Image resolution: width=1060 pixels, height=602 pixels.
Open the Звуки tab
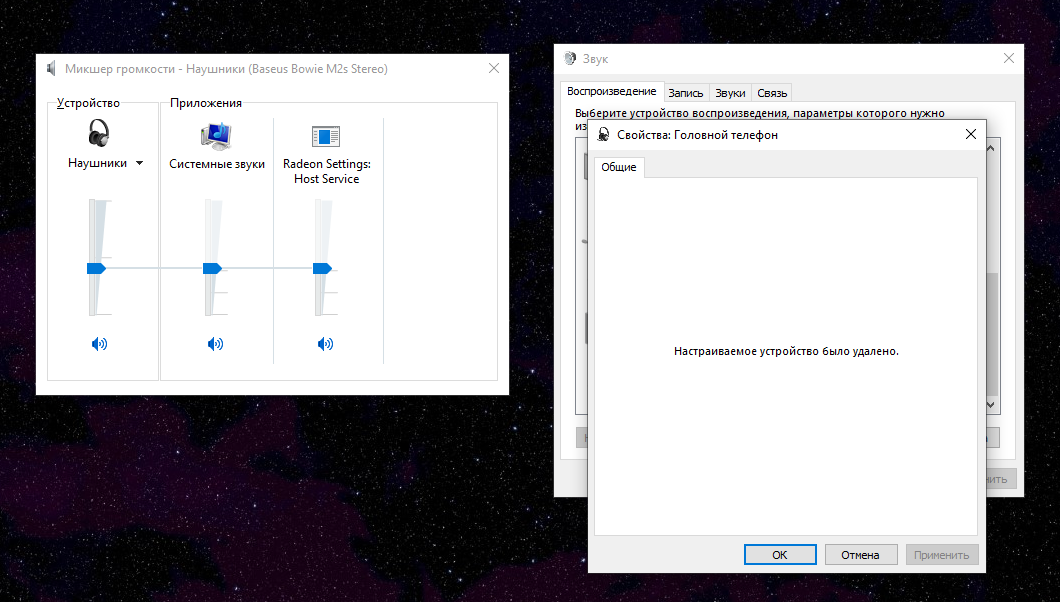(730, 93)
